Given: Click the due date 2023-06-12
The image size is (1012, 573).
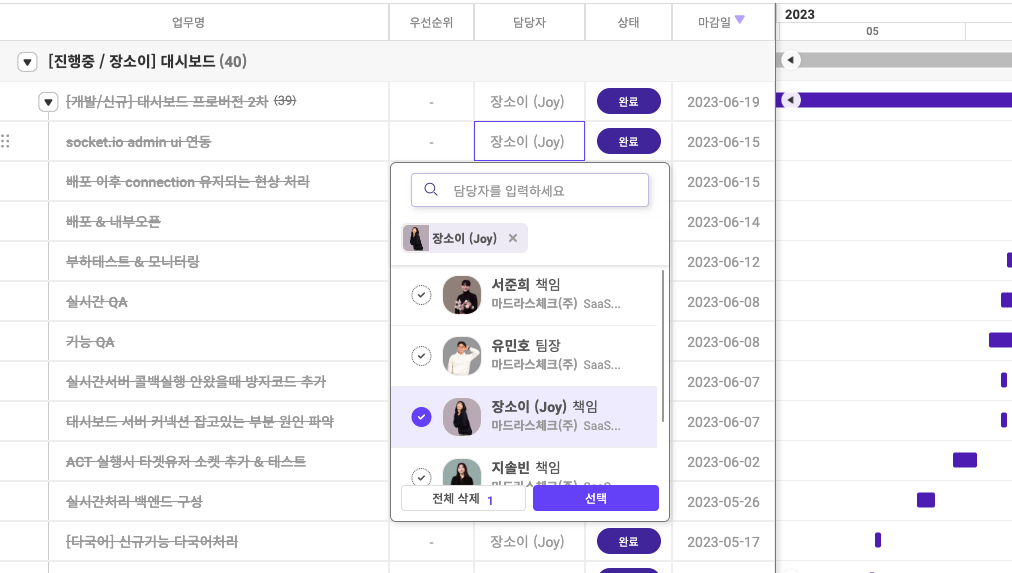Looking at the screenshot, I should [x=724, y=262].
